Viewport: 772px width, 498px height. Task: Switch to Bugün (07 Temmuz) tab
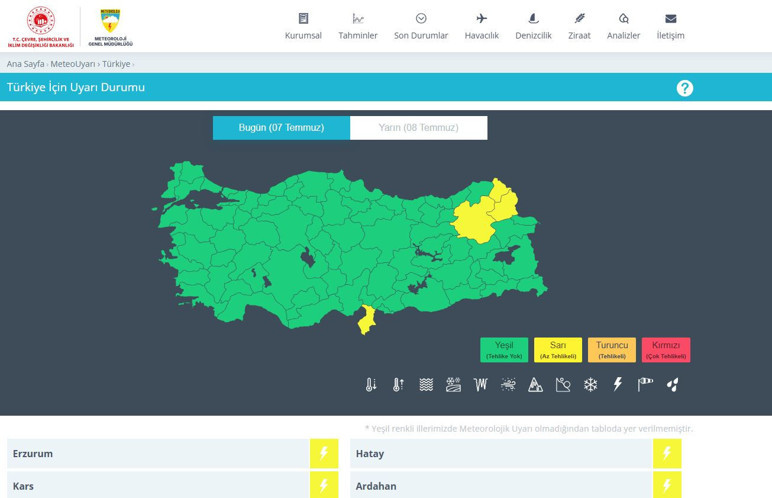tap(281, 128)
